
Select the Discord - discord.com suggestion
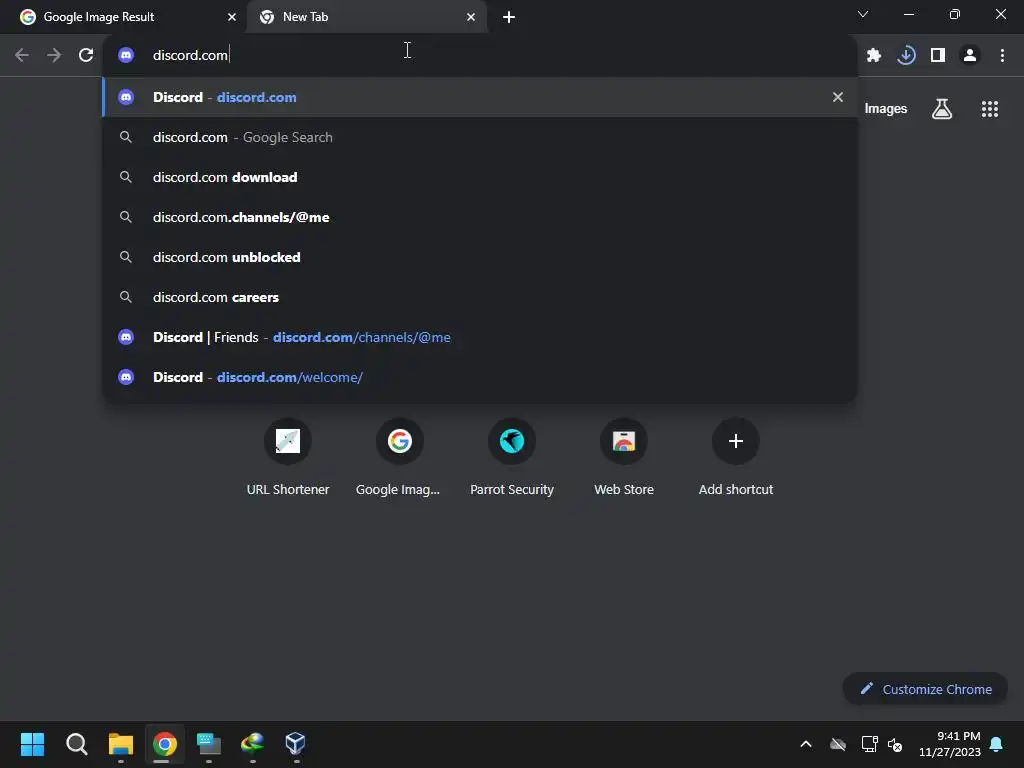pos(480,97)
